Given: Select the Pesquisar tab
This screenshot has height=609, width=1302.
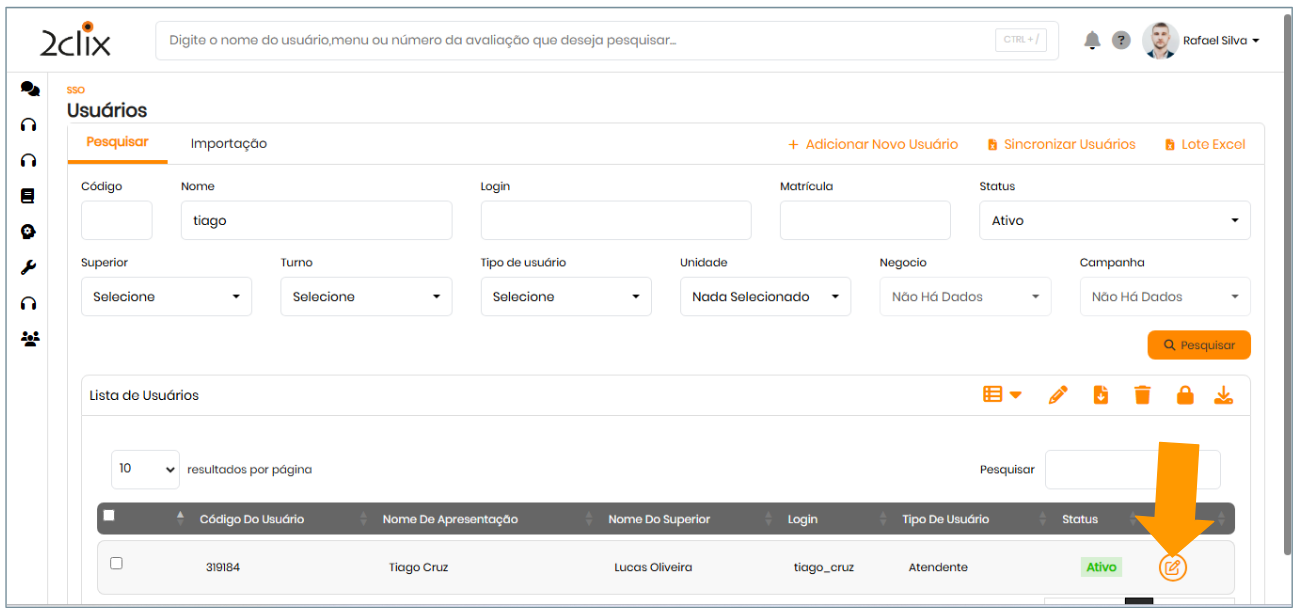Looking at the screenshot, I should pyautogui.click(x=117, y=142).
